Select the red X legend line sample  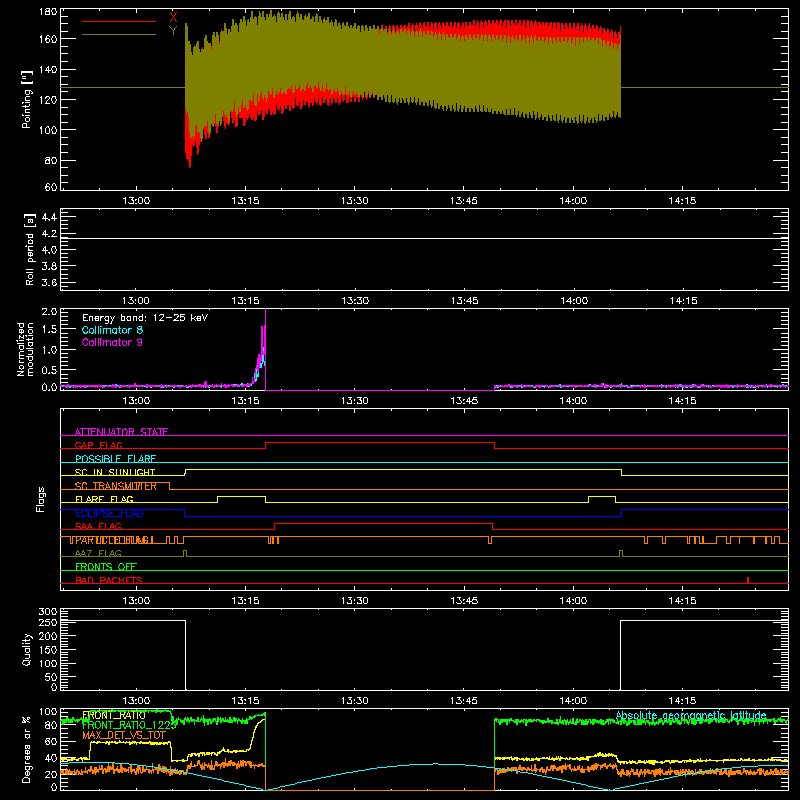coord(119,21)
